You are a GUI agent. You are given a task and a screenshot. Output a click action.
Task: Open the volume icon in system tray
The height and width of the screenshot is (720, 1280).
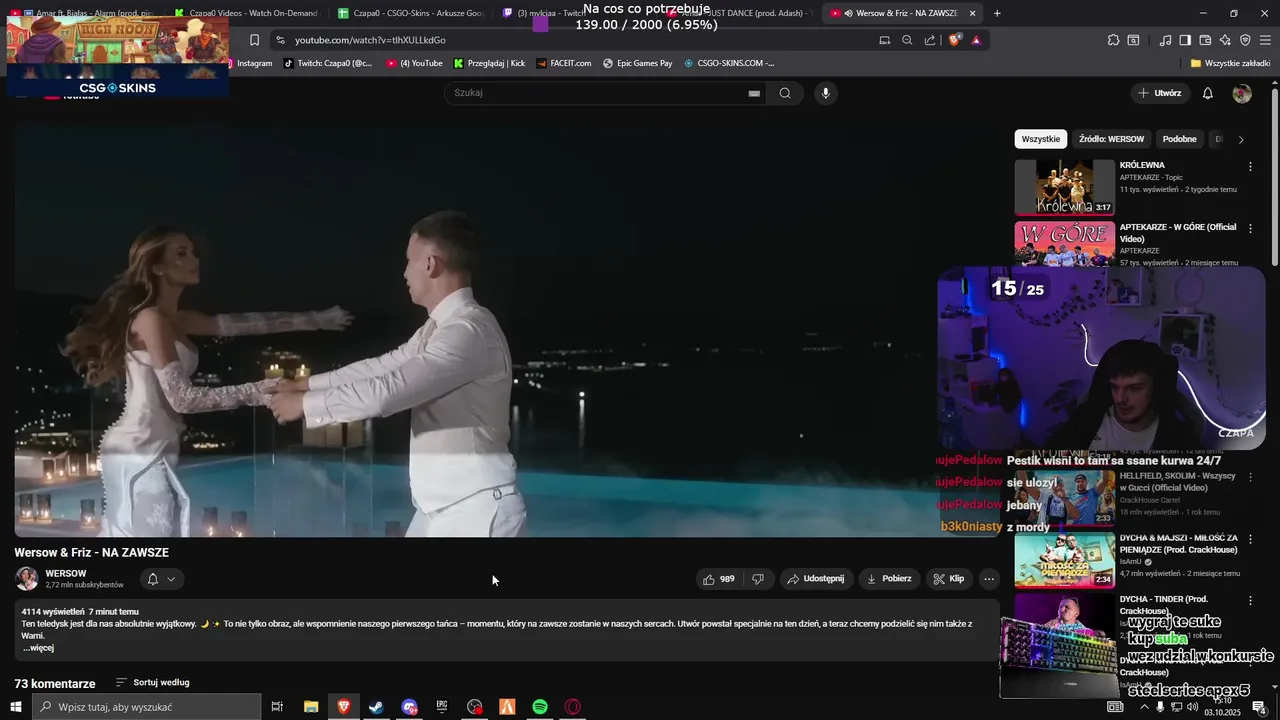click(1192, 707)
